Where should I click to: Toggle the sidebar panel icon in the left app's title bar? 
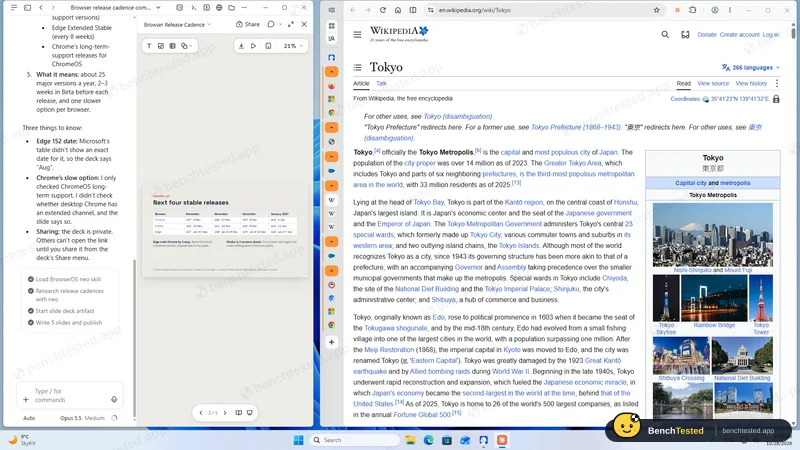tap(28, 8)
